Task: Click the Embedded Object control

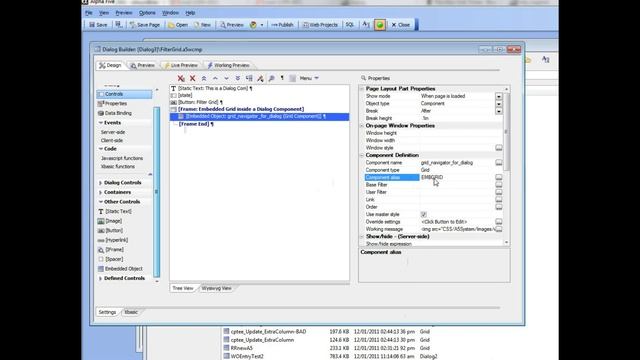Action: click(x=120, y=269)
